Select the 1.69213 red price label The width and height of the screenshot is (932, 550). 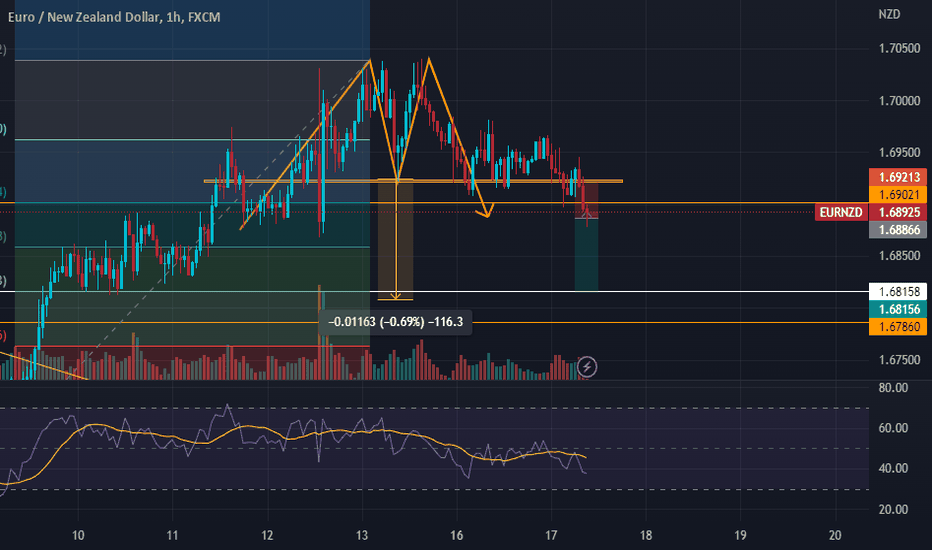(x=898, y=177)
